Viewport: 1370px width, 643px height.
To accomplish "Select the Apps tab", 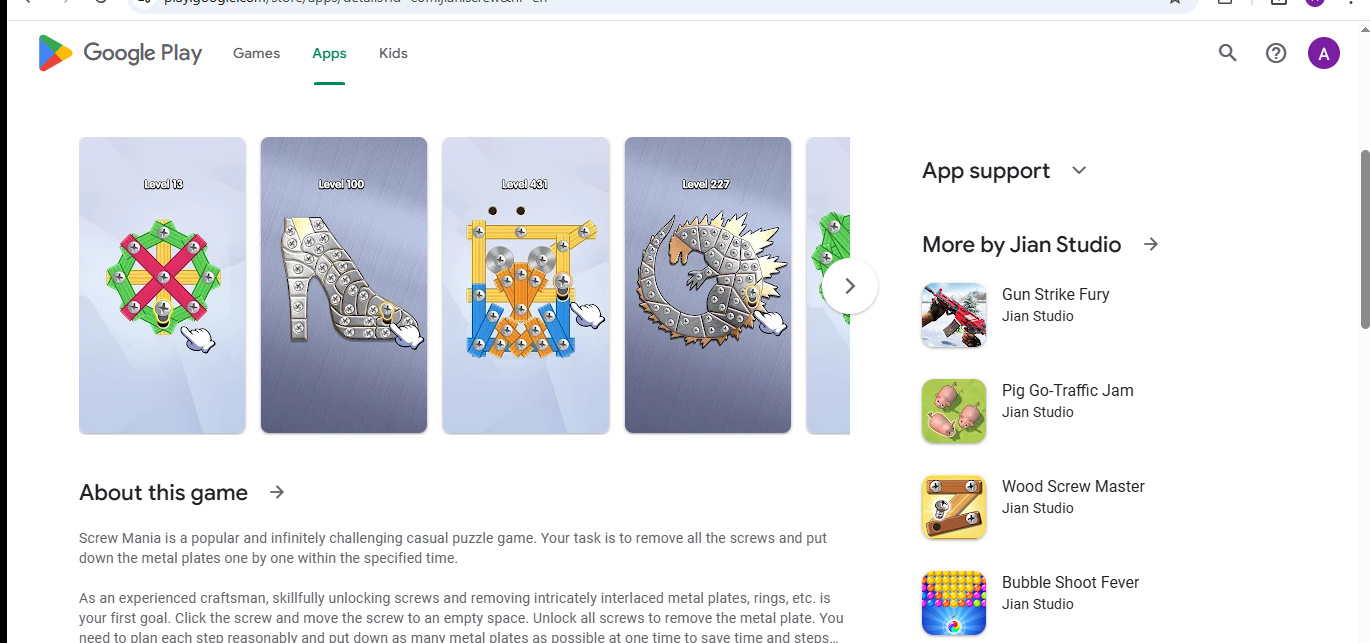I will [329, 53].
